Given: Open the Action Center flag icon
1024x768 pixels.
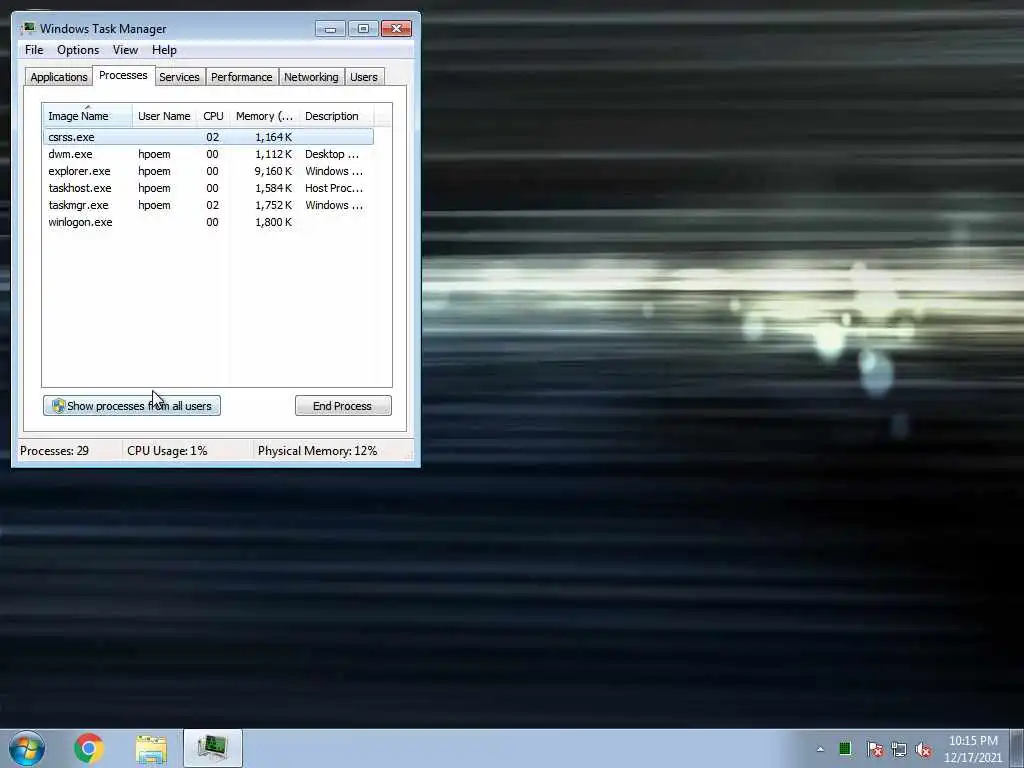Looking at the screenshot, I should [875, 750].
